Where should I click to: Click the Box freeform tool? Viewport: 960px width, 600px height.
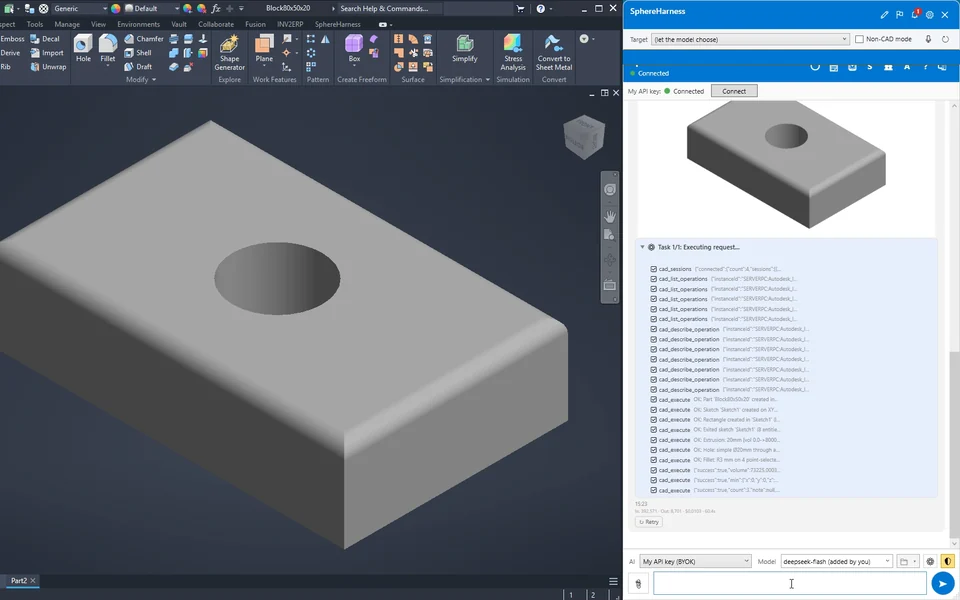(354, 48)
